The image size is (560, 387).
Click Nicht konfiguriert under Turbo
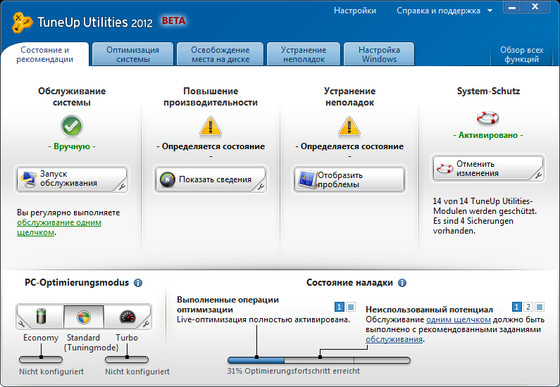pos(137,372)
